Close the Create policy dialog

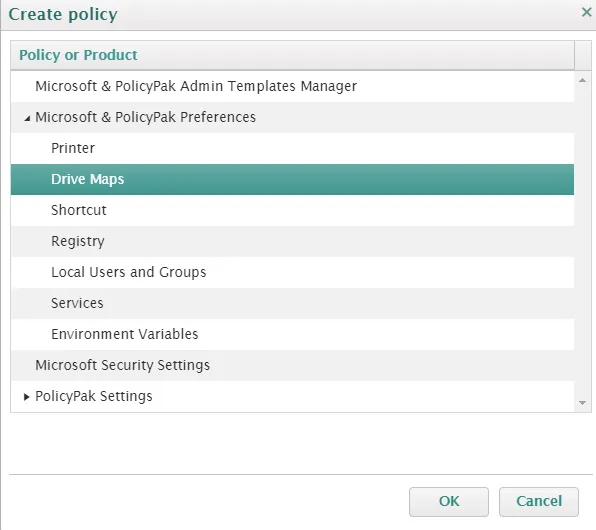(x=586, y=12)
